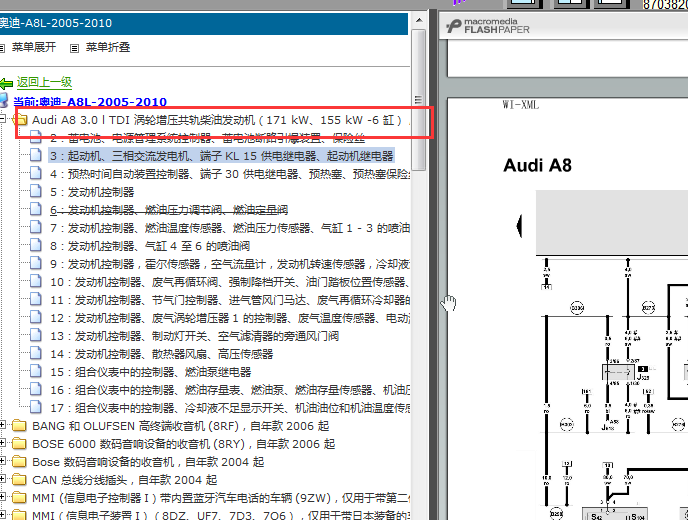Click the WI-XML text in document

click(x=520, y=105)
